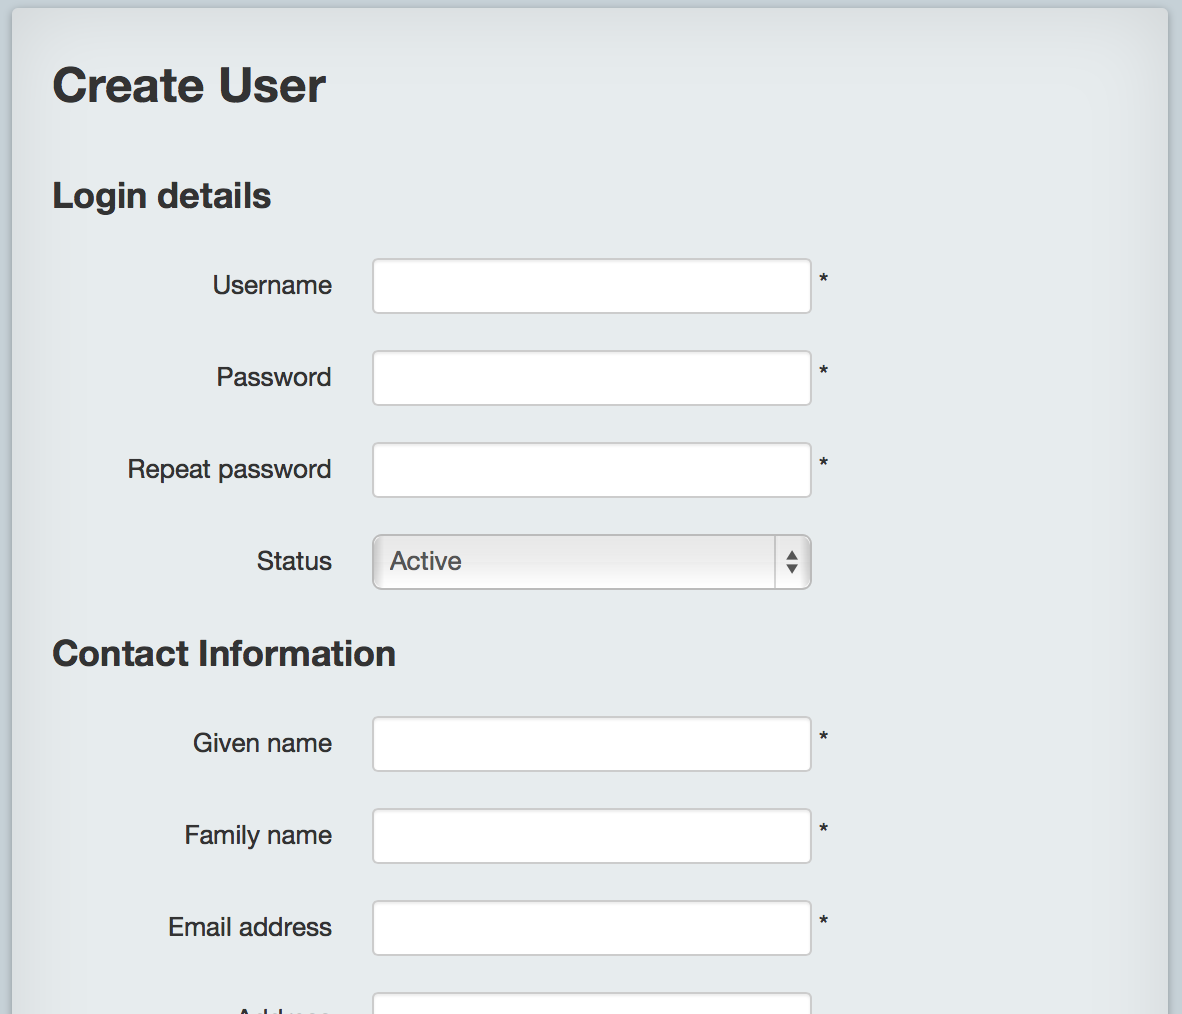Click the Email address label
The image size is (1182, 1014).
tap(250, 927)
